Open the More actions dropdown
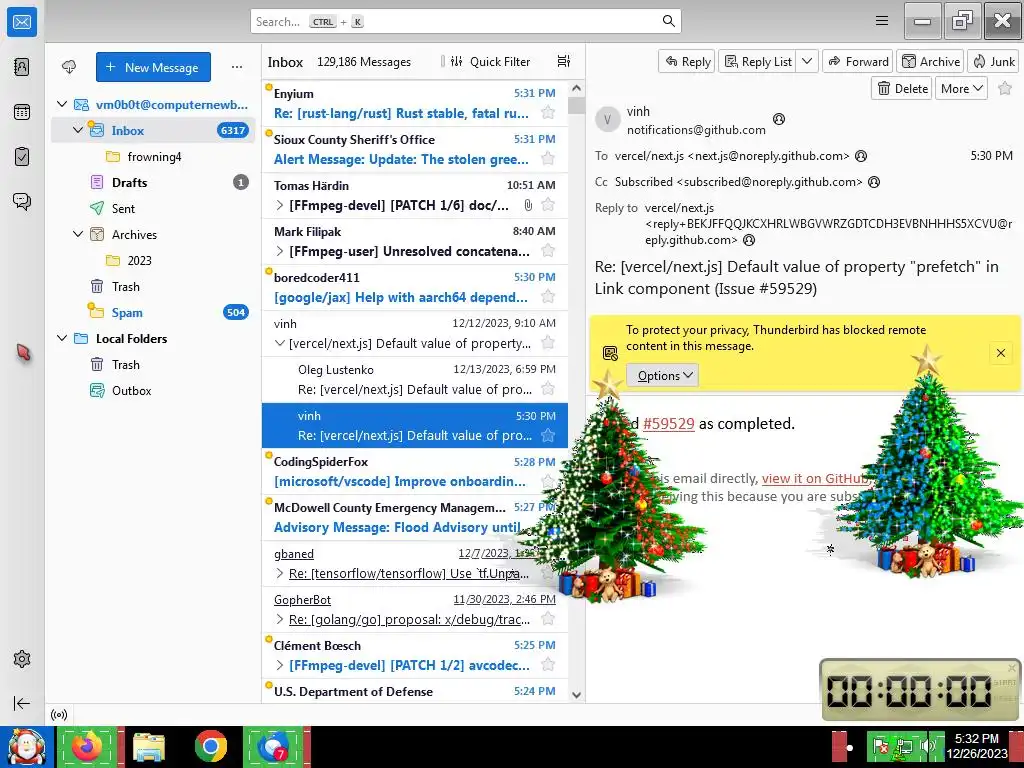The image size is (1024, 768). tap(961, 88)
